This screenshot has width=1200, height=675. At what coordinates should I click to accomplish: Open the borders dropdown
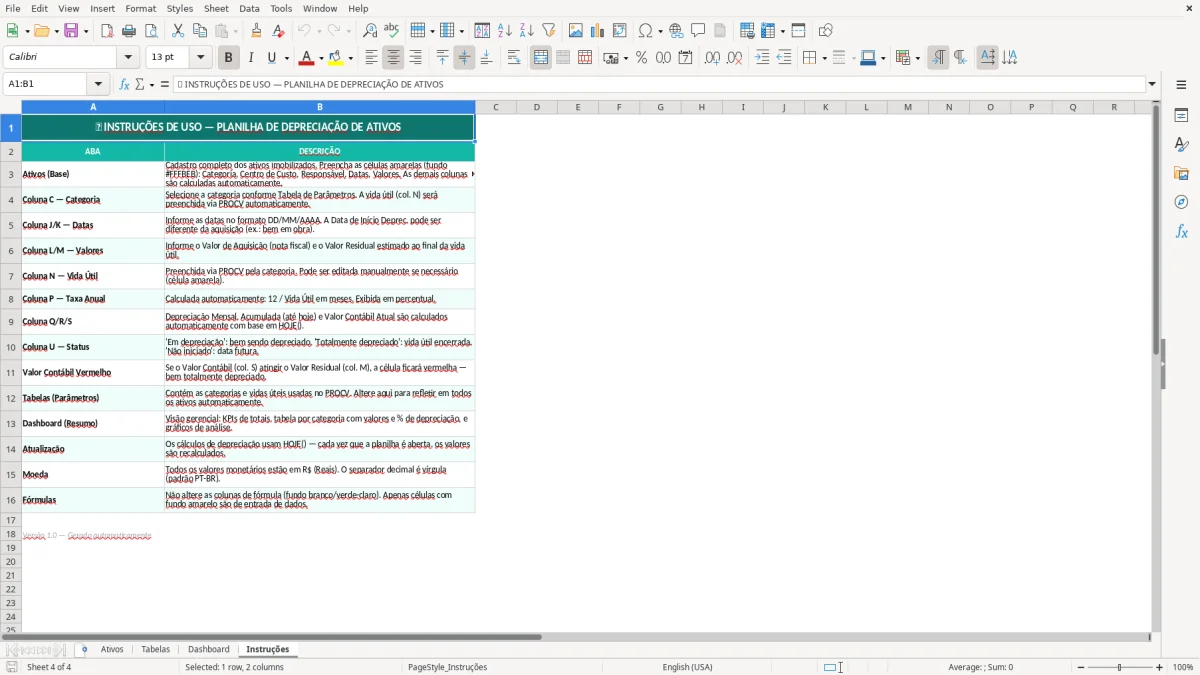pos(825,58)
